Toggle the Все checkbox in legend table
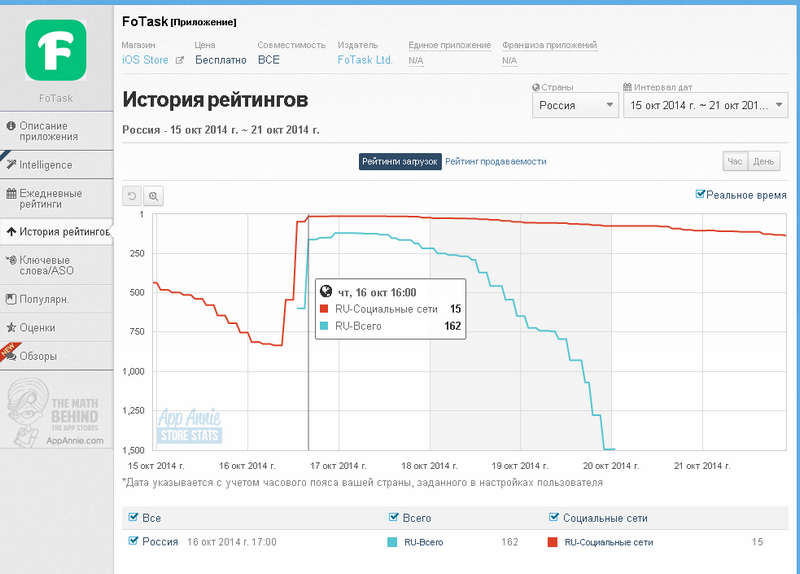 (x=133, y=517)
